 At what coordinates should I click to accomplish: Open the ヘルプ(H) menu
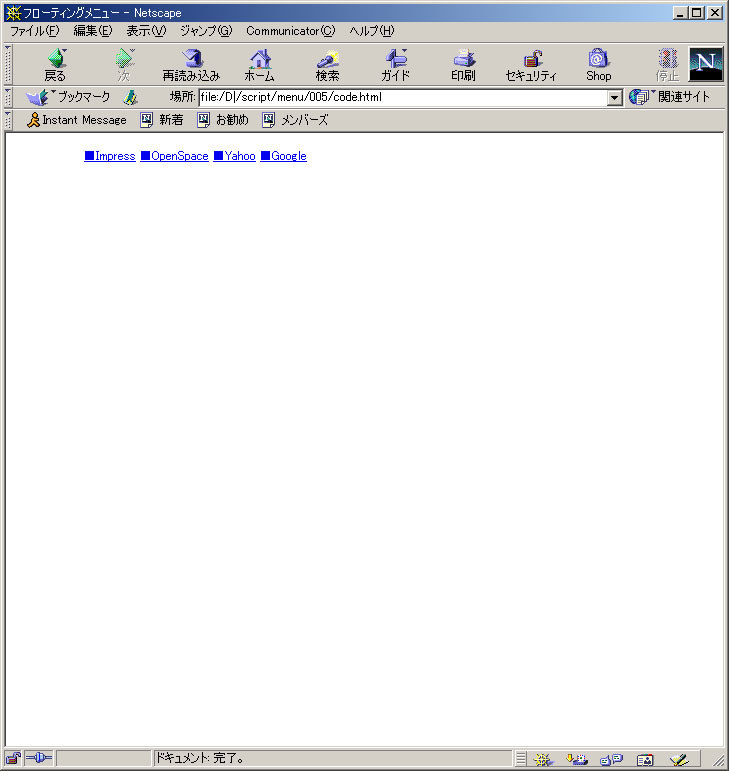(372, 31)
